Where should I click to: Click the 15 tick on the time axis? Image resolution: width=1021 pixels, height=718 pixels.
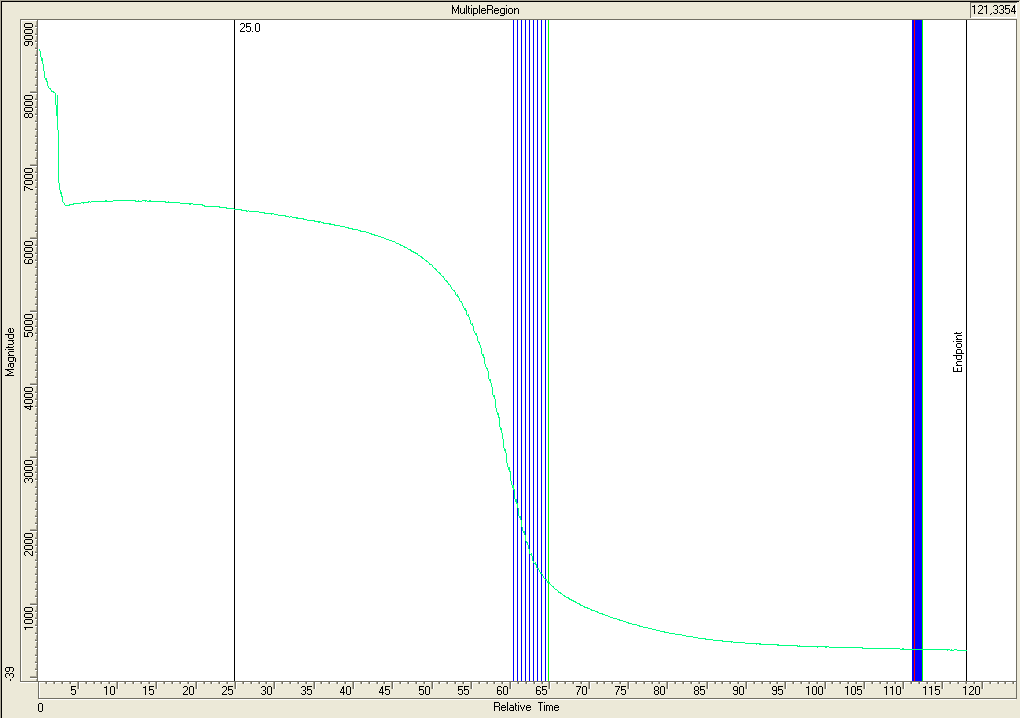coord(148,691)
